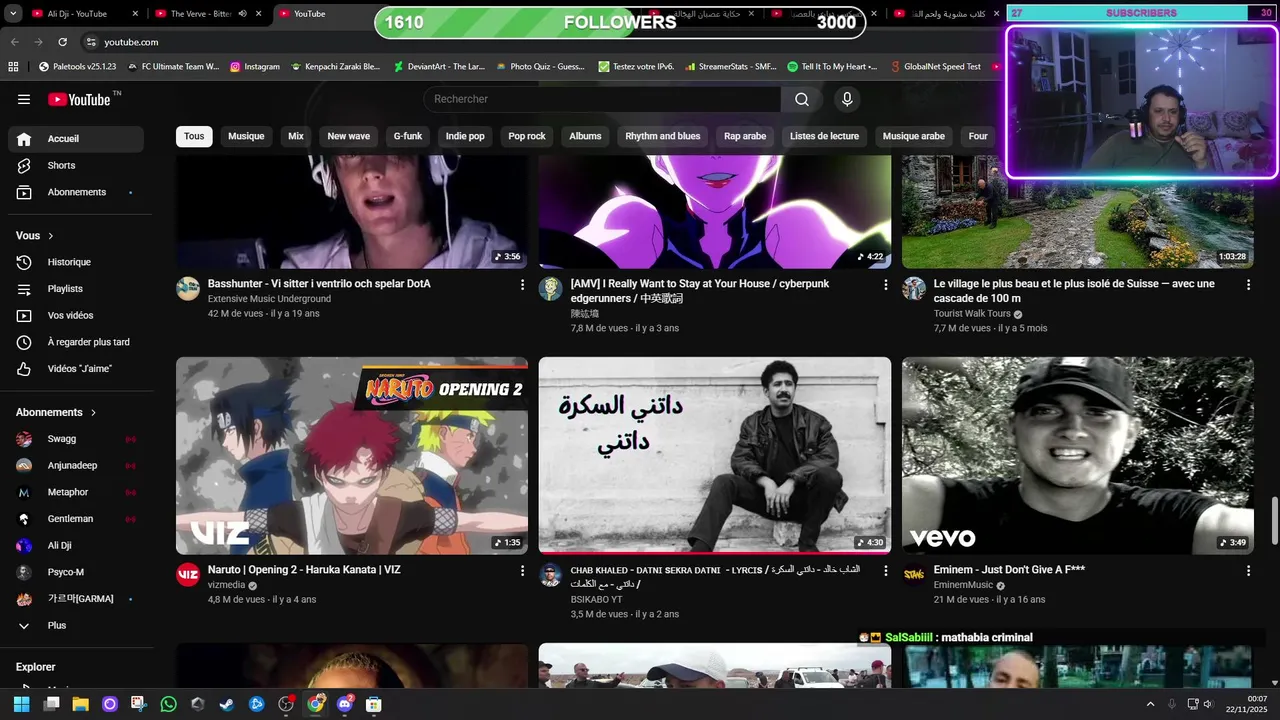Show hidden system tray icons
This screenshot has width=1280, height=720.
click(x=1150, y=704)
